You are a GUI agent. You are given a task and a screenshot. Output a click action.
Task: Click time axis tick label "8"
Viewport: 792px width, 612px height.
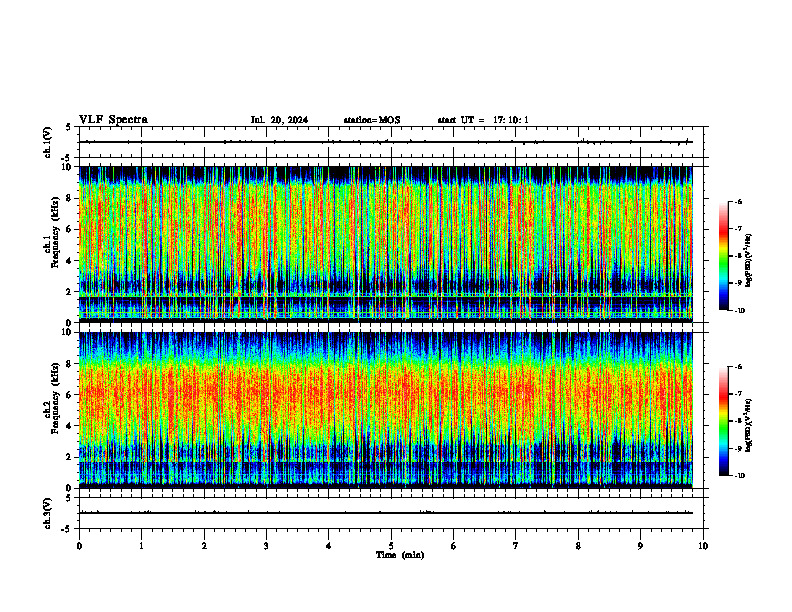(578, 546)
